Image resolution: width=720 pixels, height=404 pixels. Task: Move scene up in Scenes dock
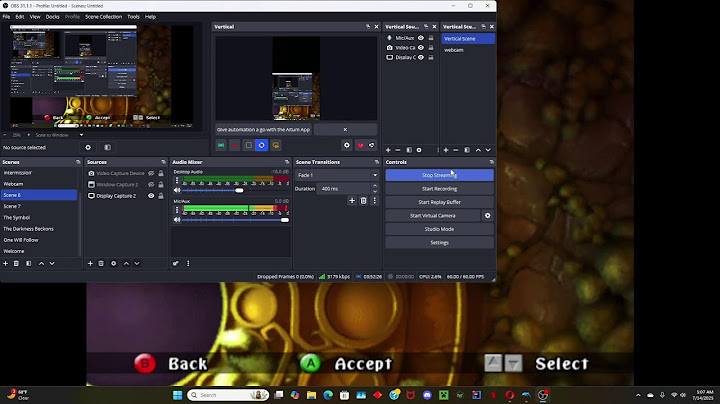pyautogui.click(x=41, y=264)
